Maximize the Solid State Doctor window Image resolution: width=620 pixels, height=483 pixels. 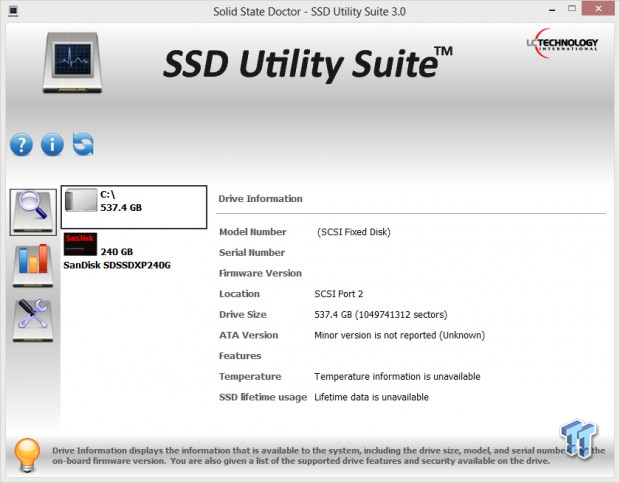(572, 9)
